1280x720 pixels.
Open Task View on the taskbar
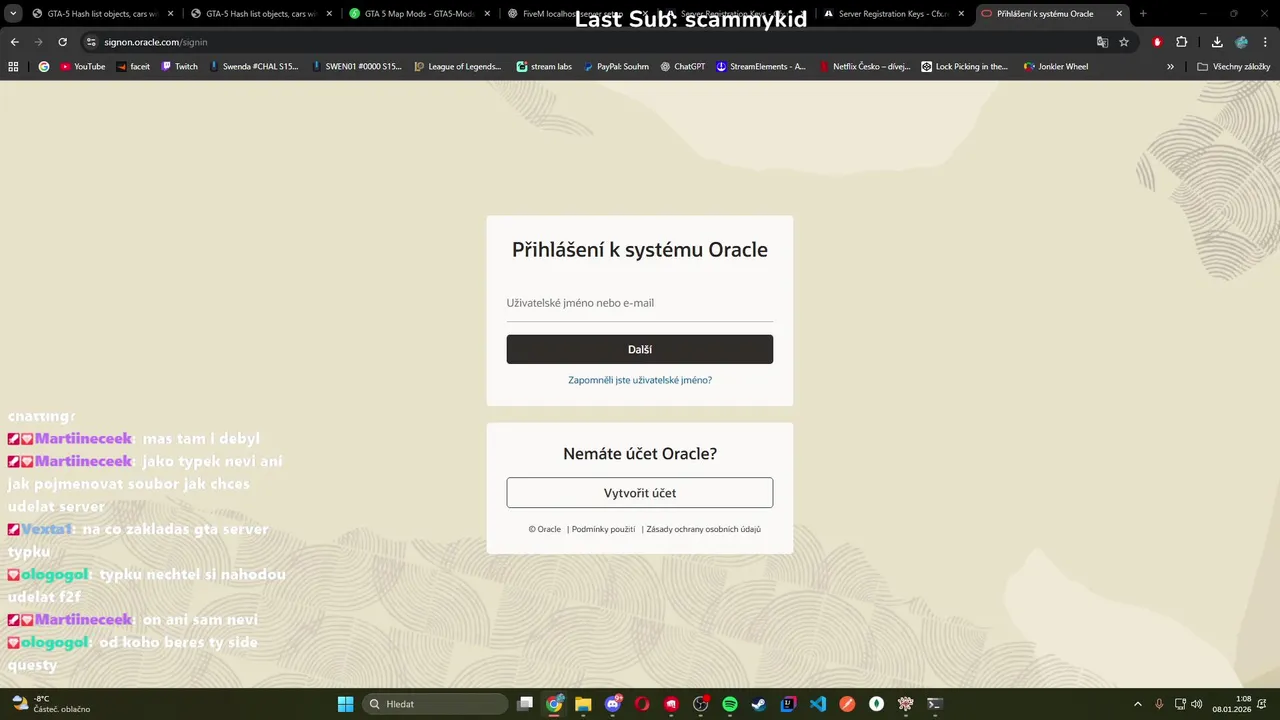[525, 704]
